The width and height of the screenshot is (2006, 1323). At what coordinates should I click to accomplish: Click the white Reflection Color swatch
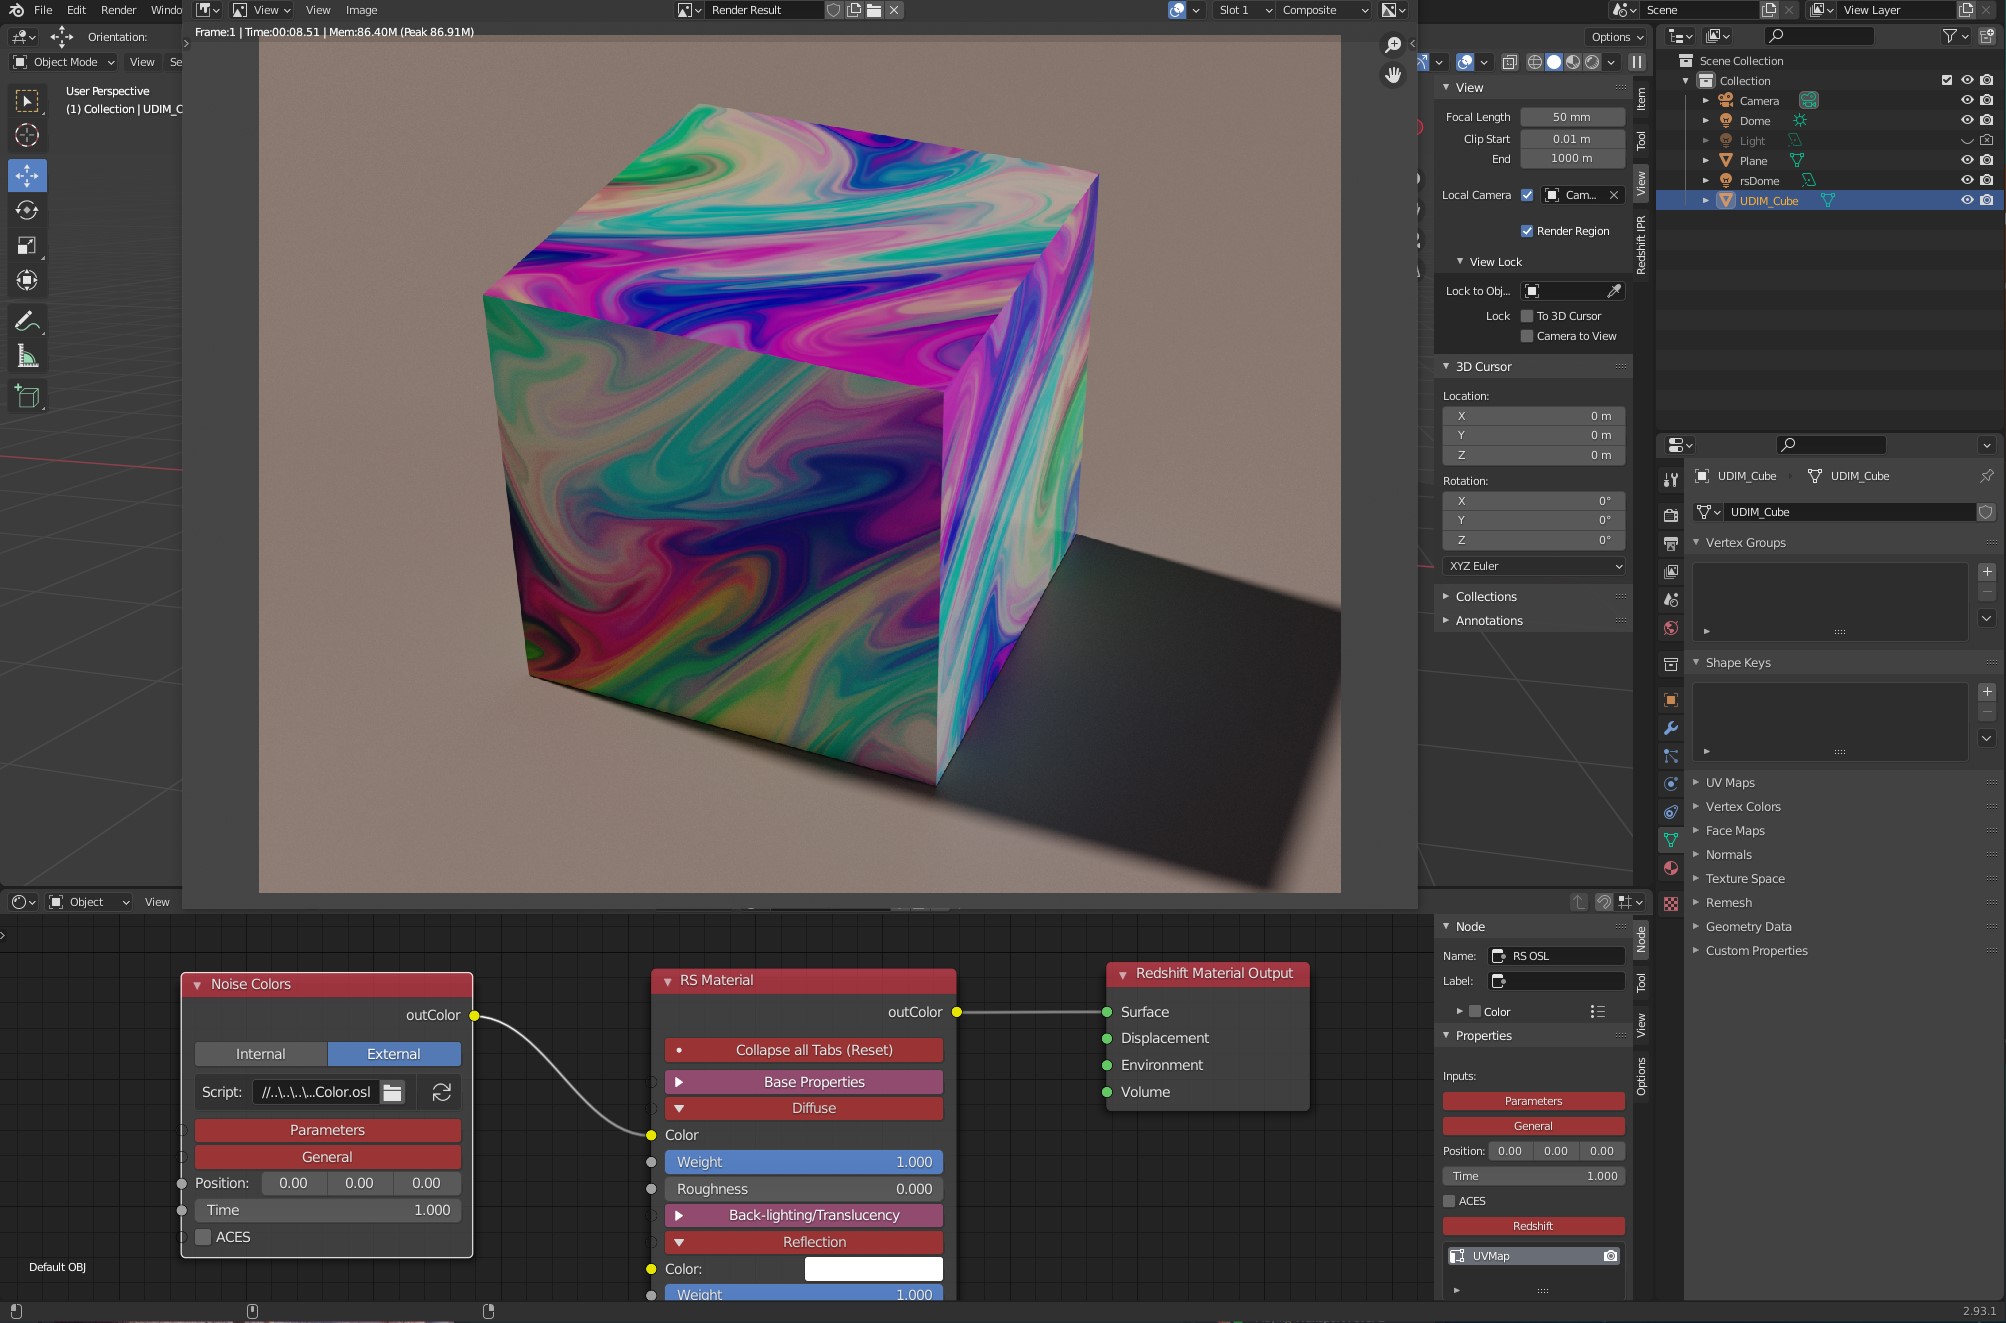point(873,1269)
